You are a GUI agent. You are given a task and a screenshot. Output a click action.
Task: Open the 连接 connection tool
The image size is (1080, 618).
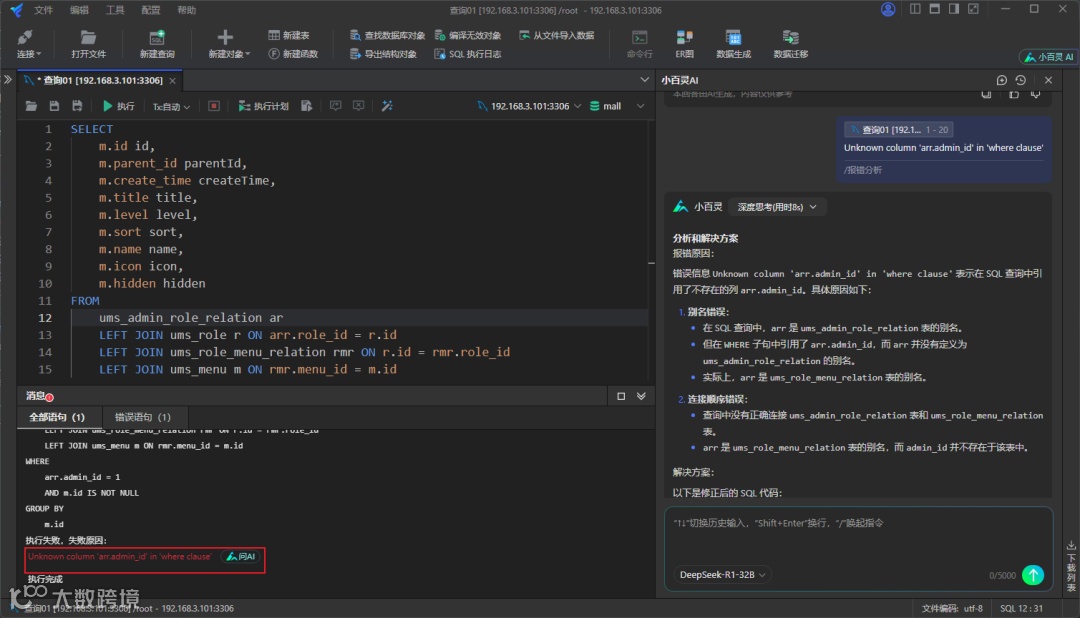[x=28, y=44]
